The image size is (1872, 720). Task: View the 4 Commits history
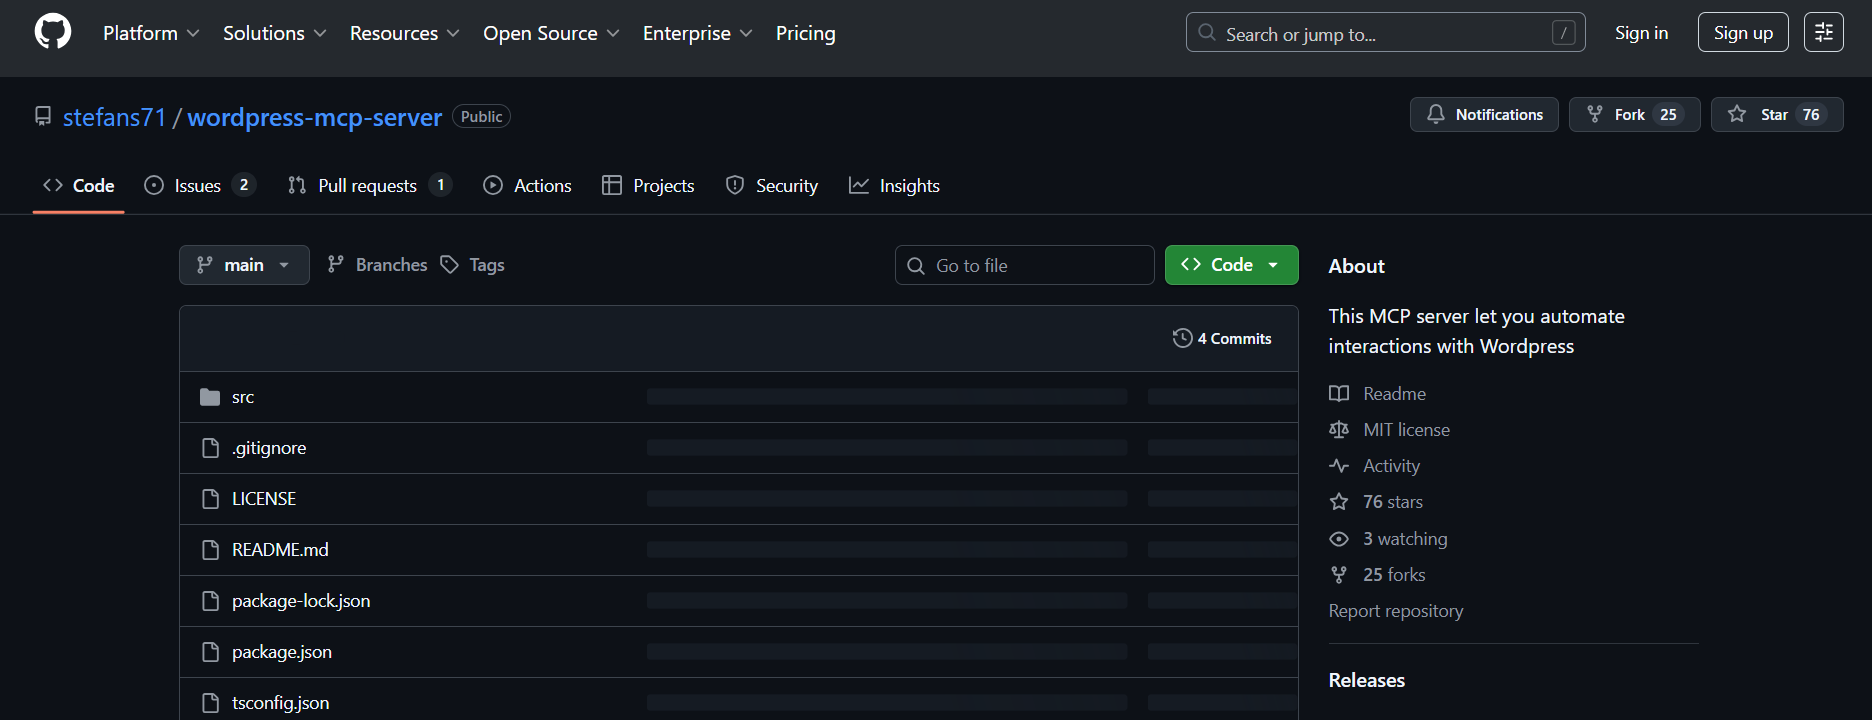(x=1222, y=339)
